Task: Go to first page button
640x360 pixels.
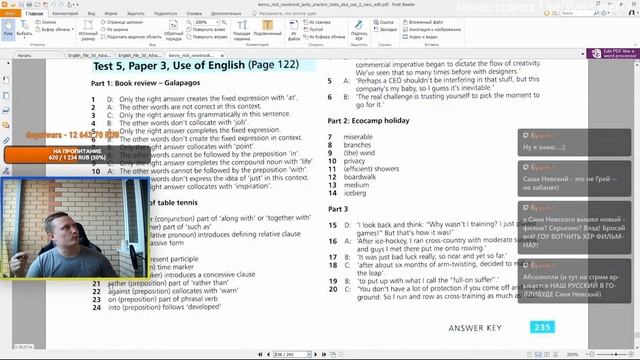Action: point(260,354)
